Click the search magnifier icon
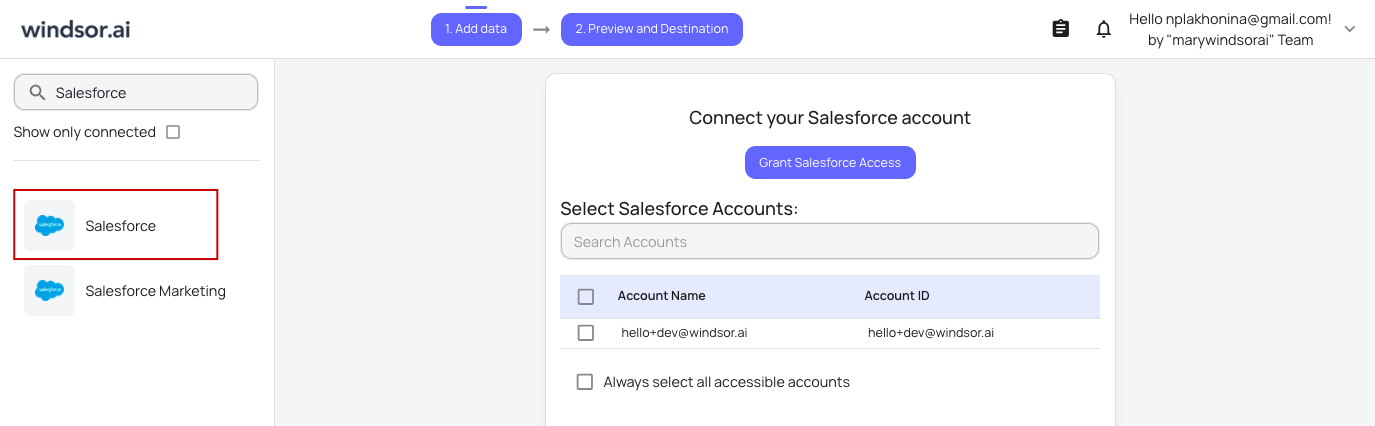 [x=38, y=93]
